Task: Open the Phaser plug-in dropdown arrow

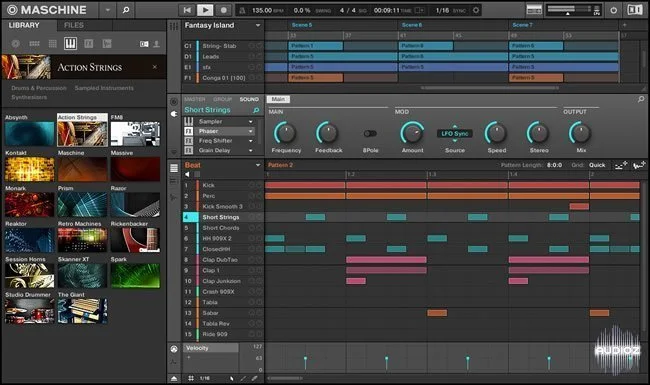Action: point(251,131)
